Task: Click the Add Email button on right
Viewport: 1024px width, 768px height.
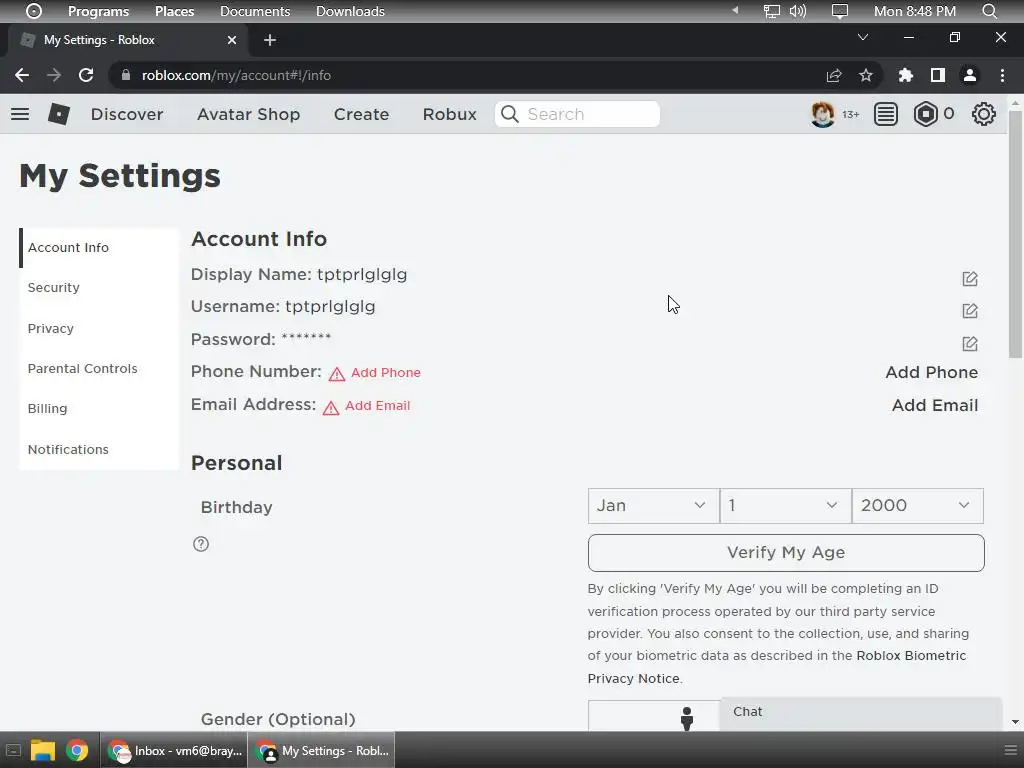Action: [x=935, y=405]
